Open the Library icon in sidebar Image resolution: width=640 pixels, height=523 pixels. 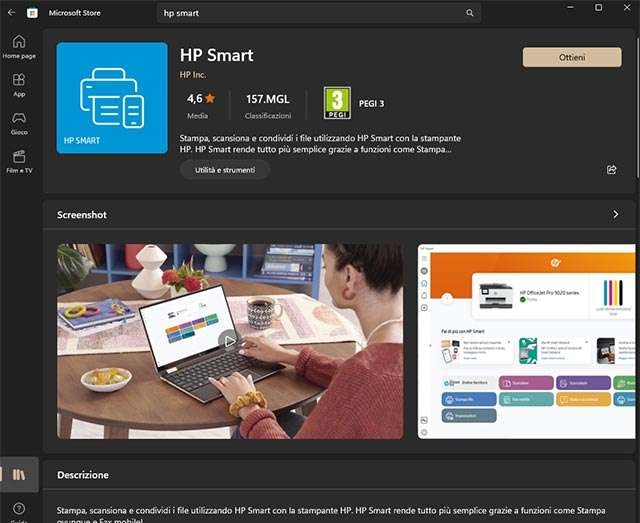[19, 474]
